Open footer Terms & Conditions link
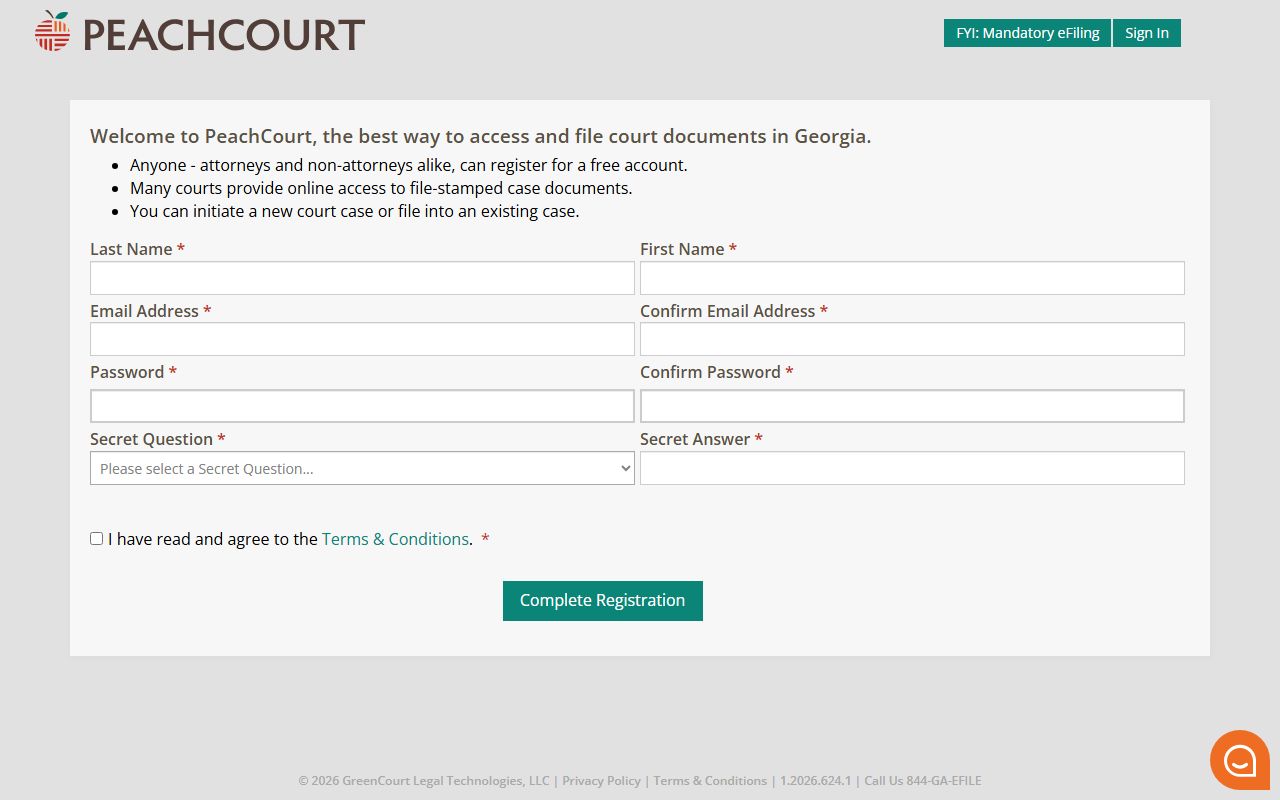 (x=710, y=781)
